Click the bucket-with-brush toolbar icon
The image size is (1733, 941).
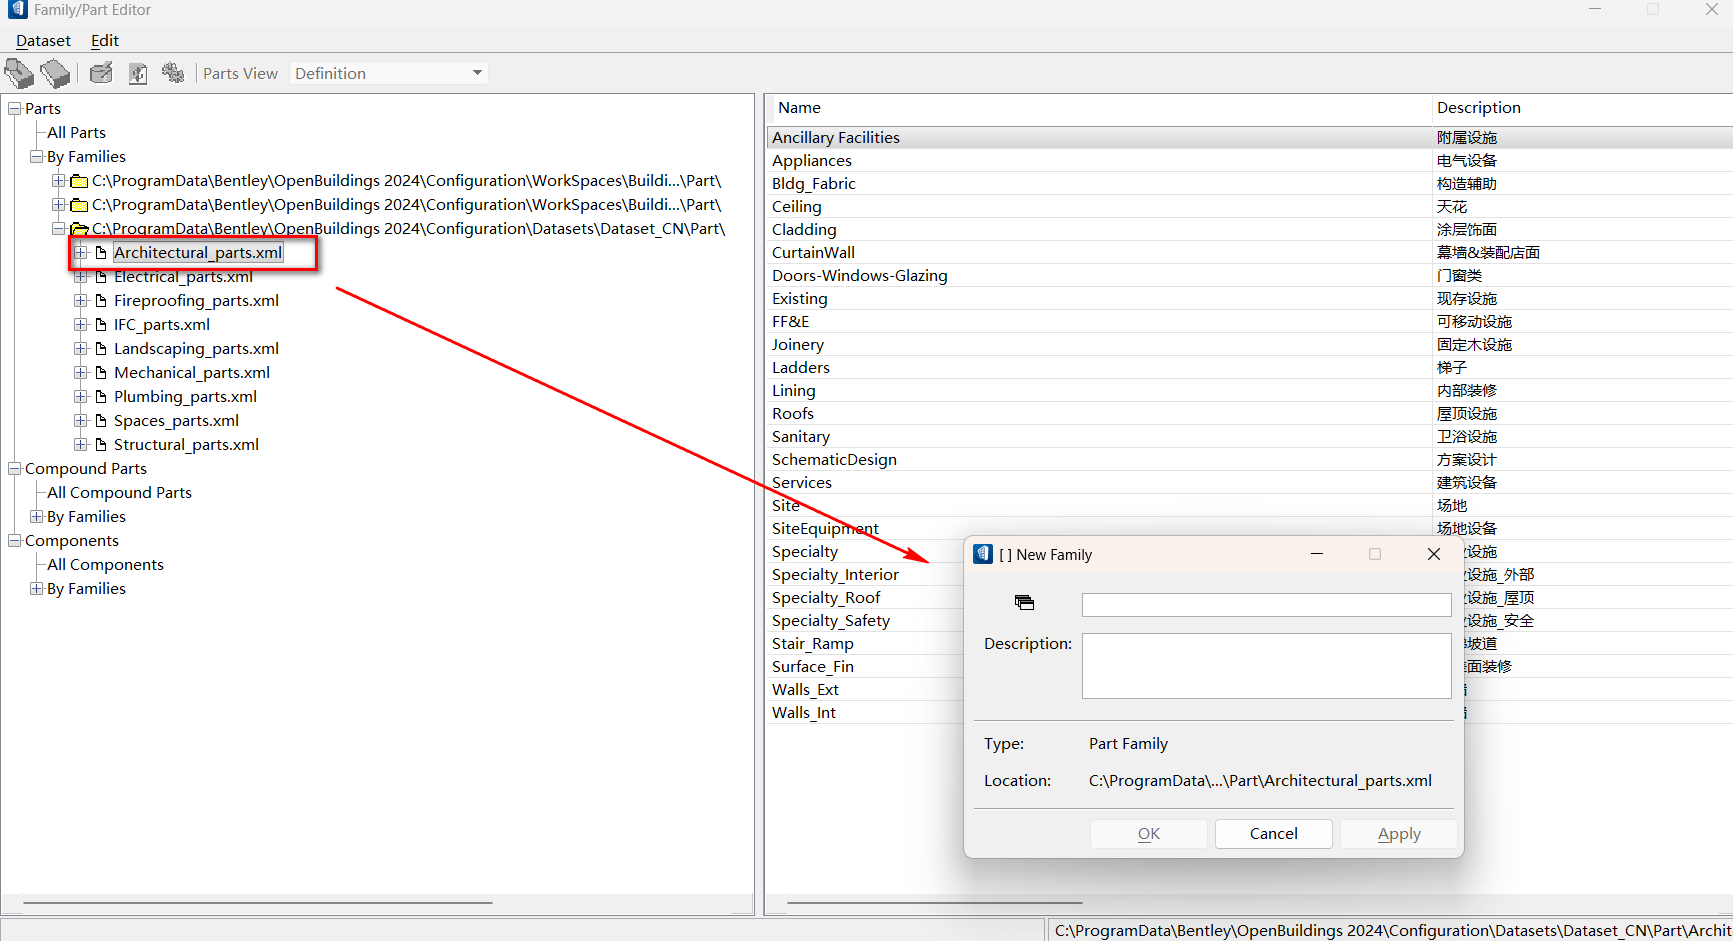pos(101,73)
